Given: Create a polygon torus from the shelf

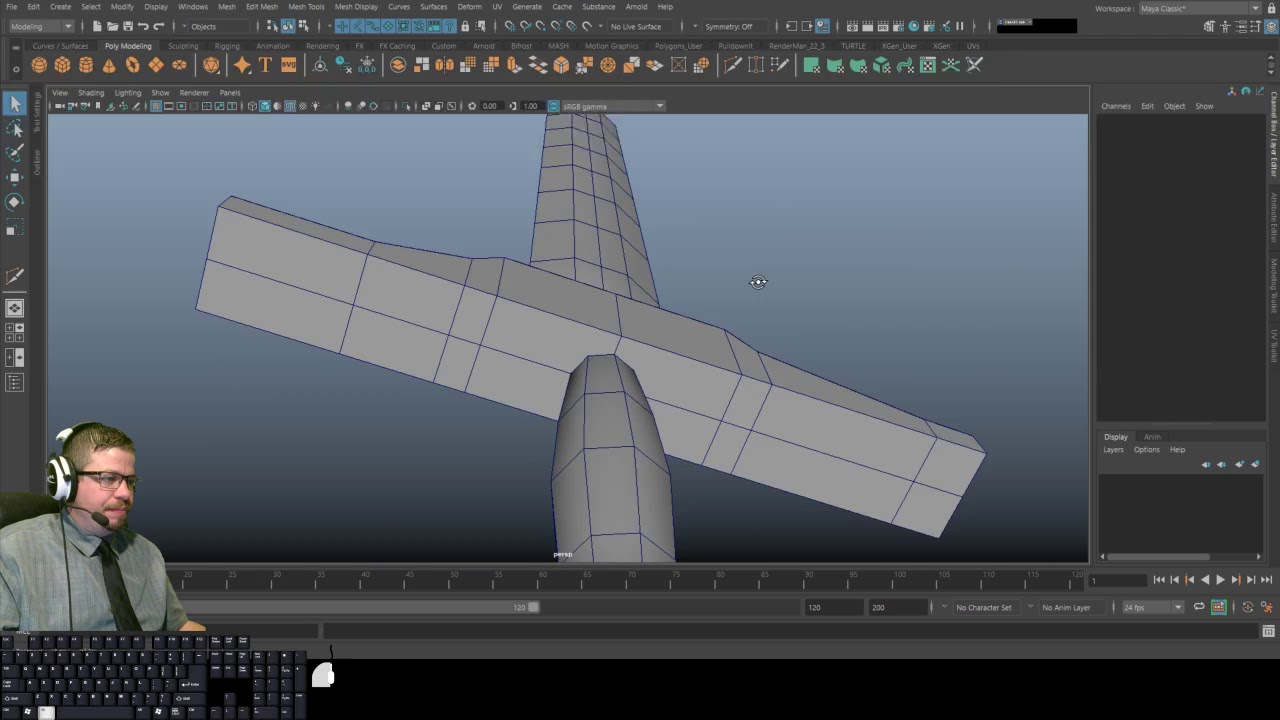Looking at the screenshot, I should tap(132, 65).
